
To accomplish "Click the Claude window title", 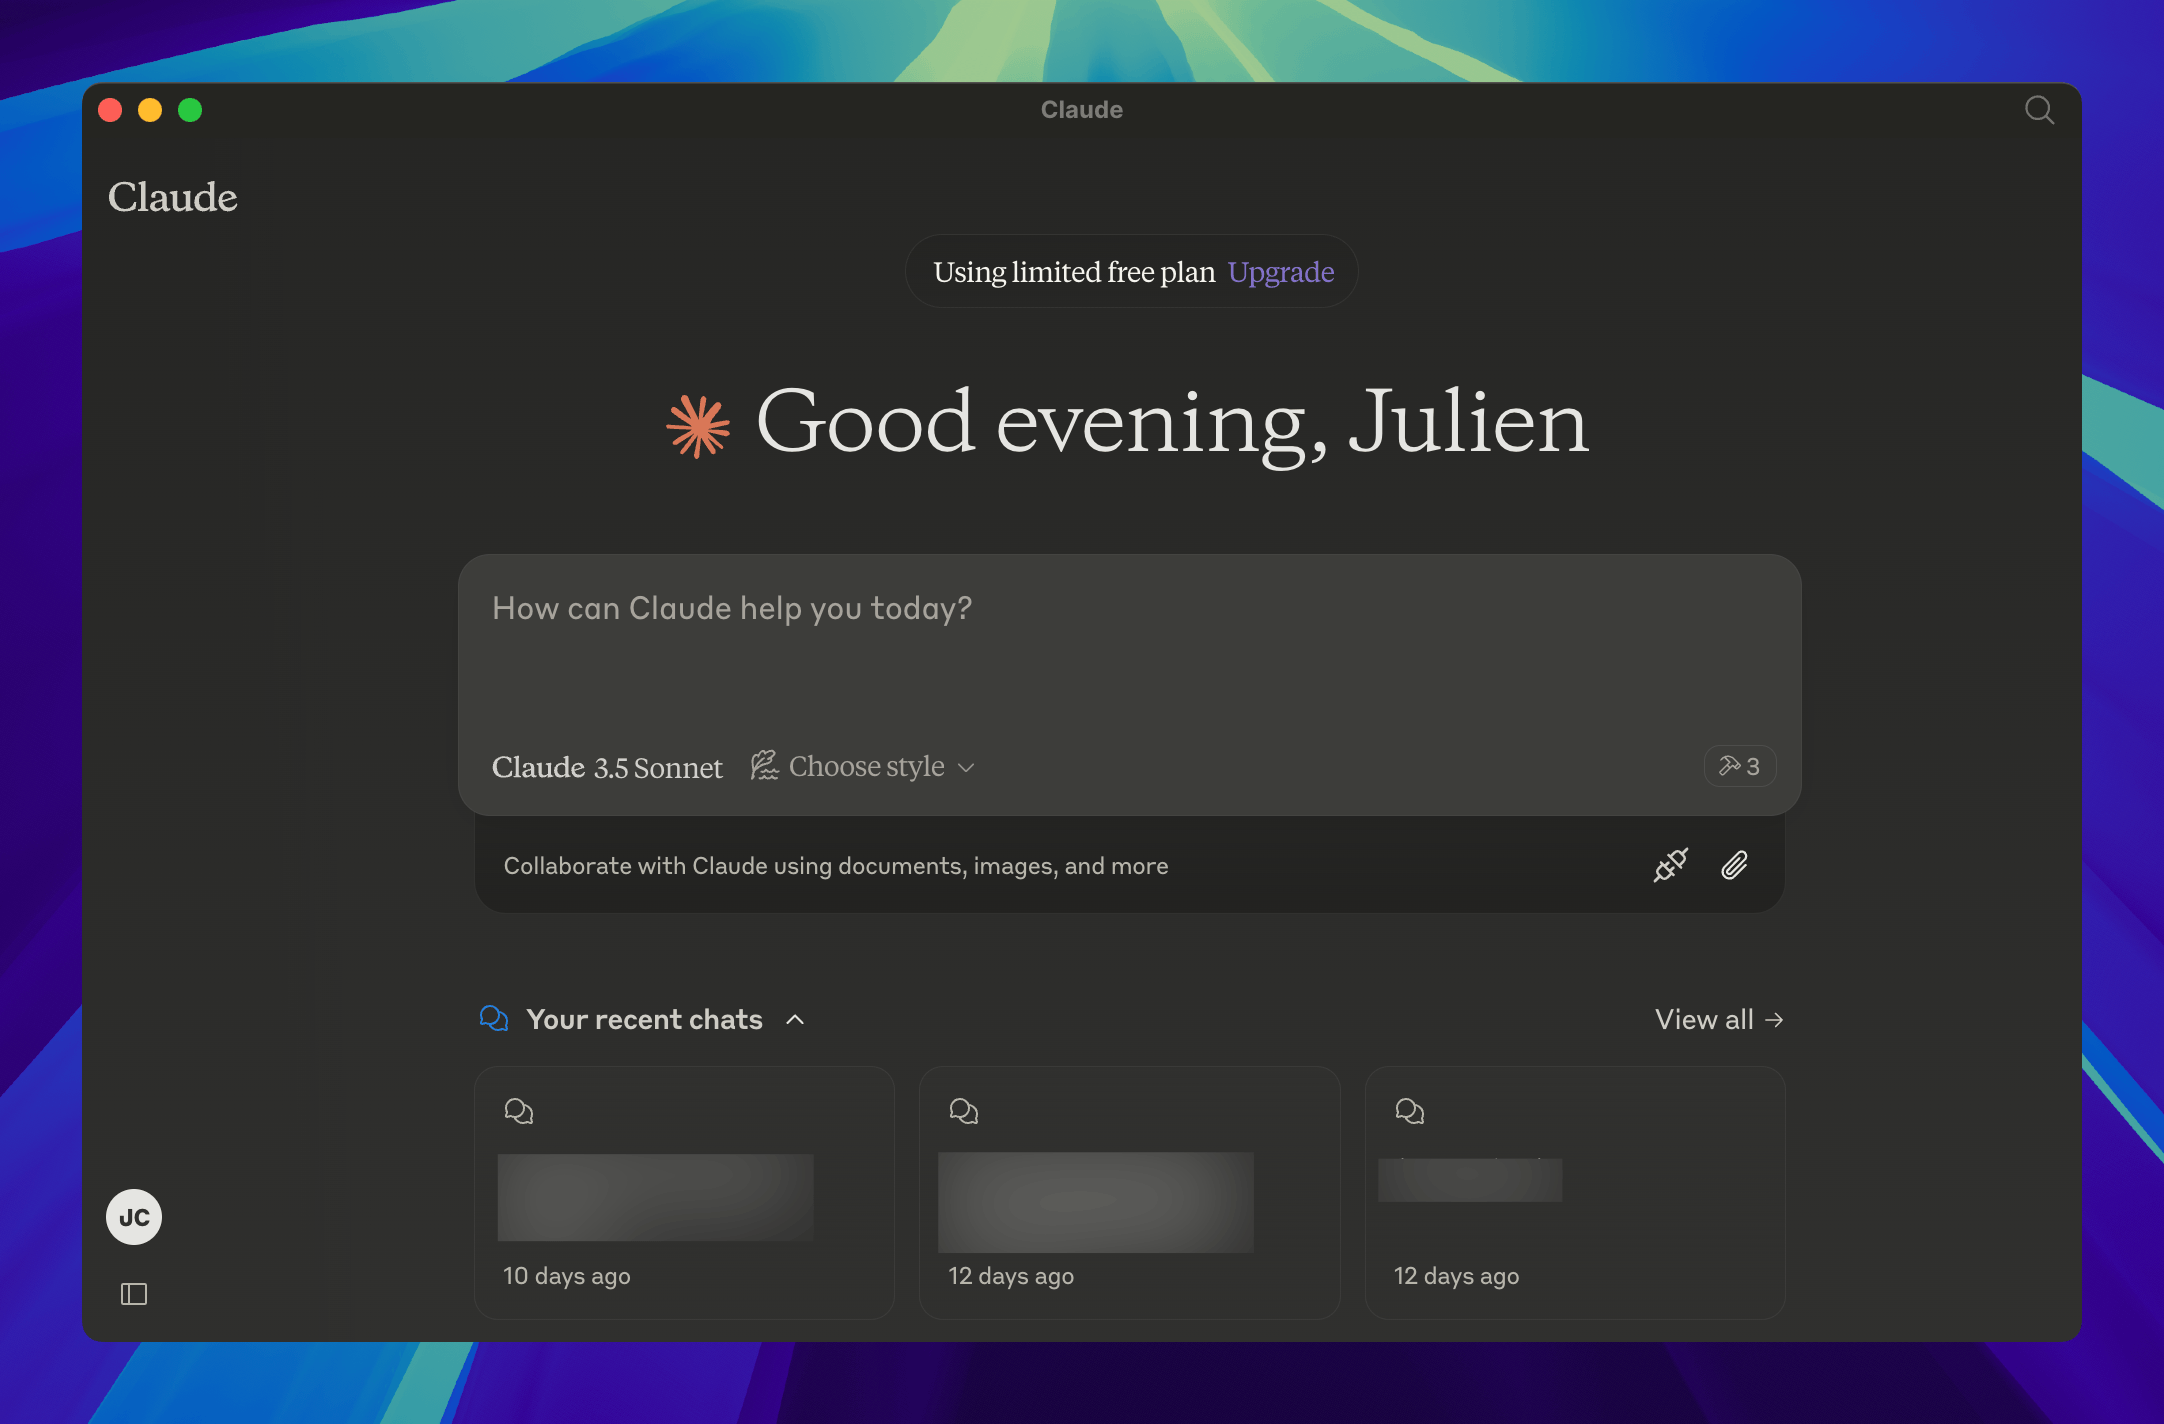I will pos(1081,109).
